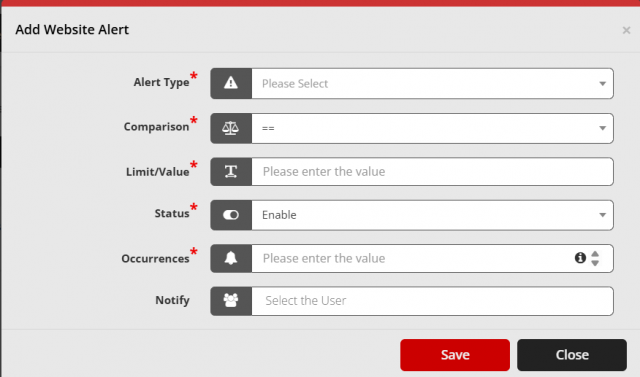
Task: Increase Occurrences with the up arrow
Action: [595, 254]
